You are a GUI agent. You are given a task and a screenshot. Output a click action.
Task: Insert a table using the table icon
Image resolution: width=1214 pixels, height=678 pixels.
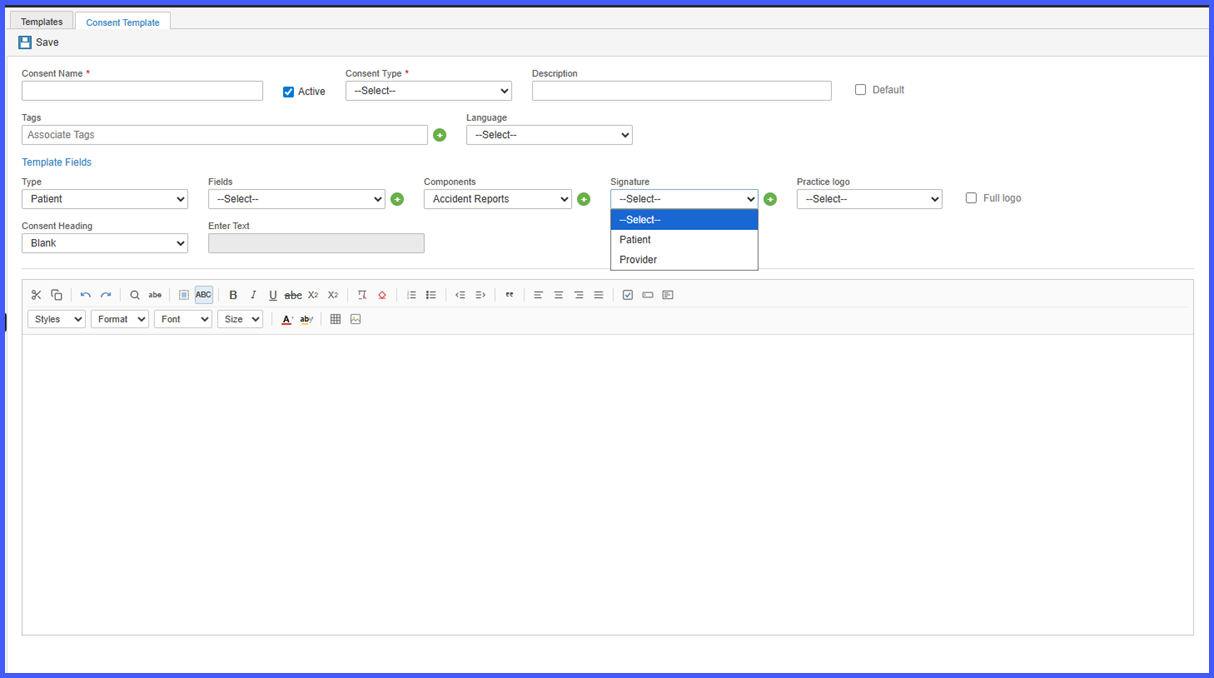[x=335, y=319]
